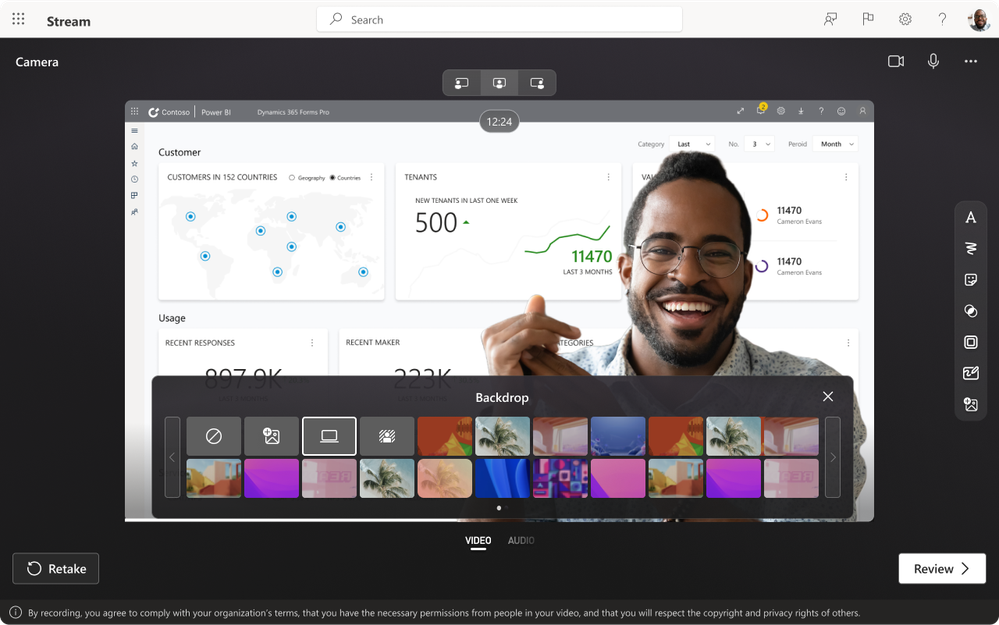Switch to the VIDEO tab
Viewport: 999px width, 625px height.
tap(478, 540)
